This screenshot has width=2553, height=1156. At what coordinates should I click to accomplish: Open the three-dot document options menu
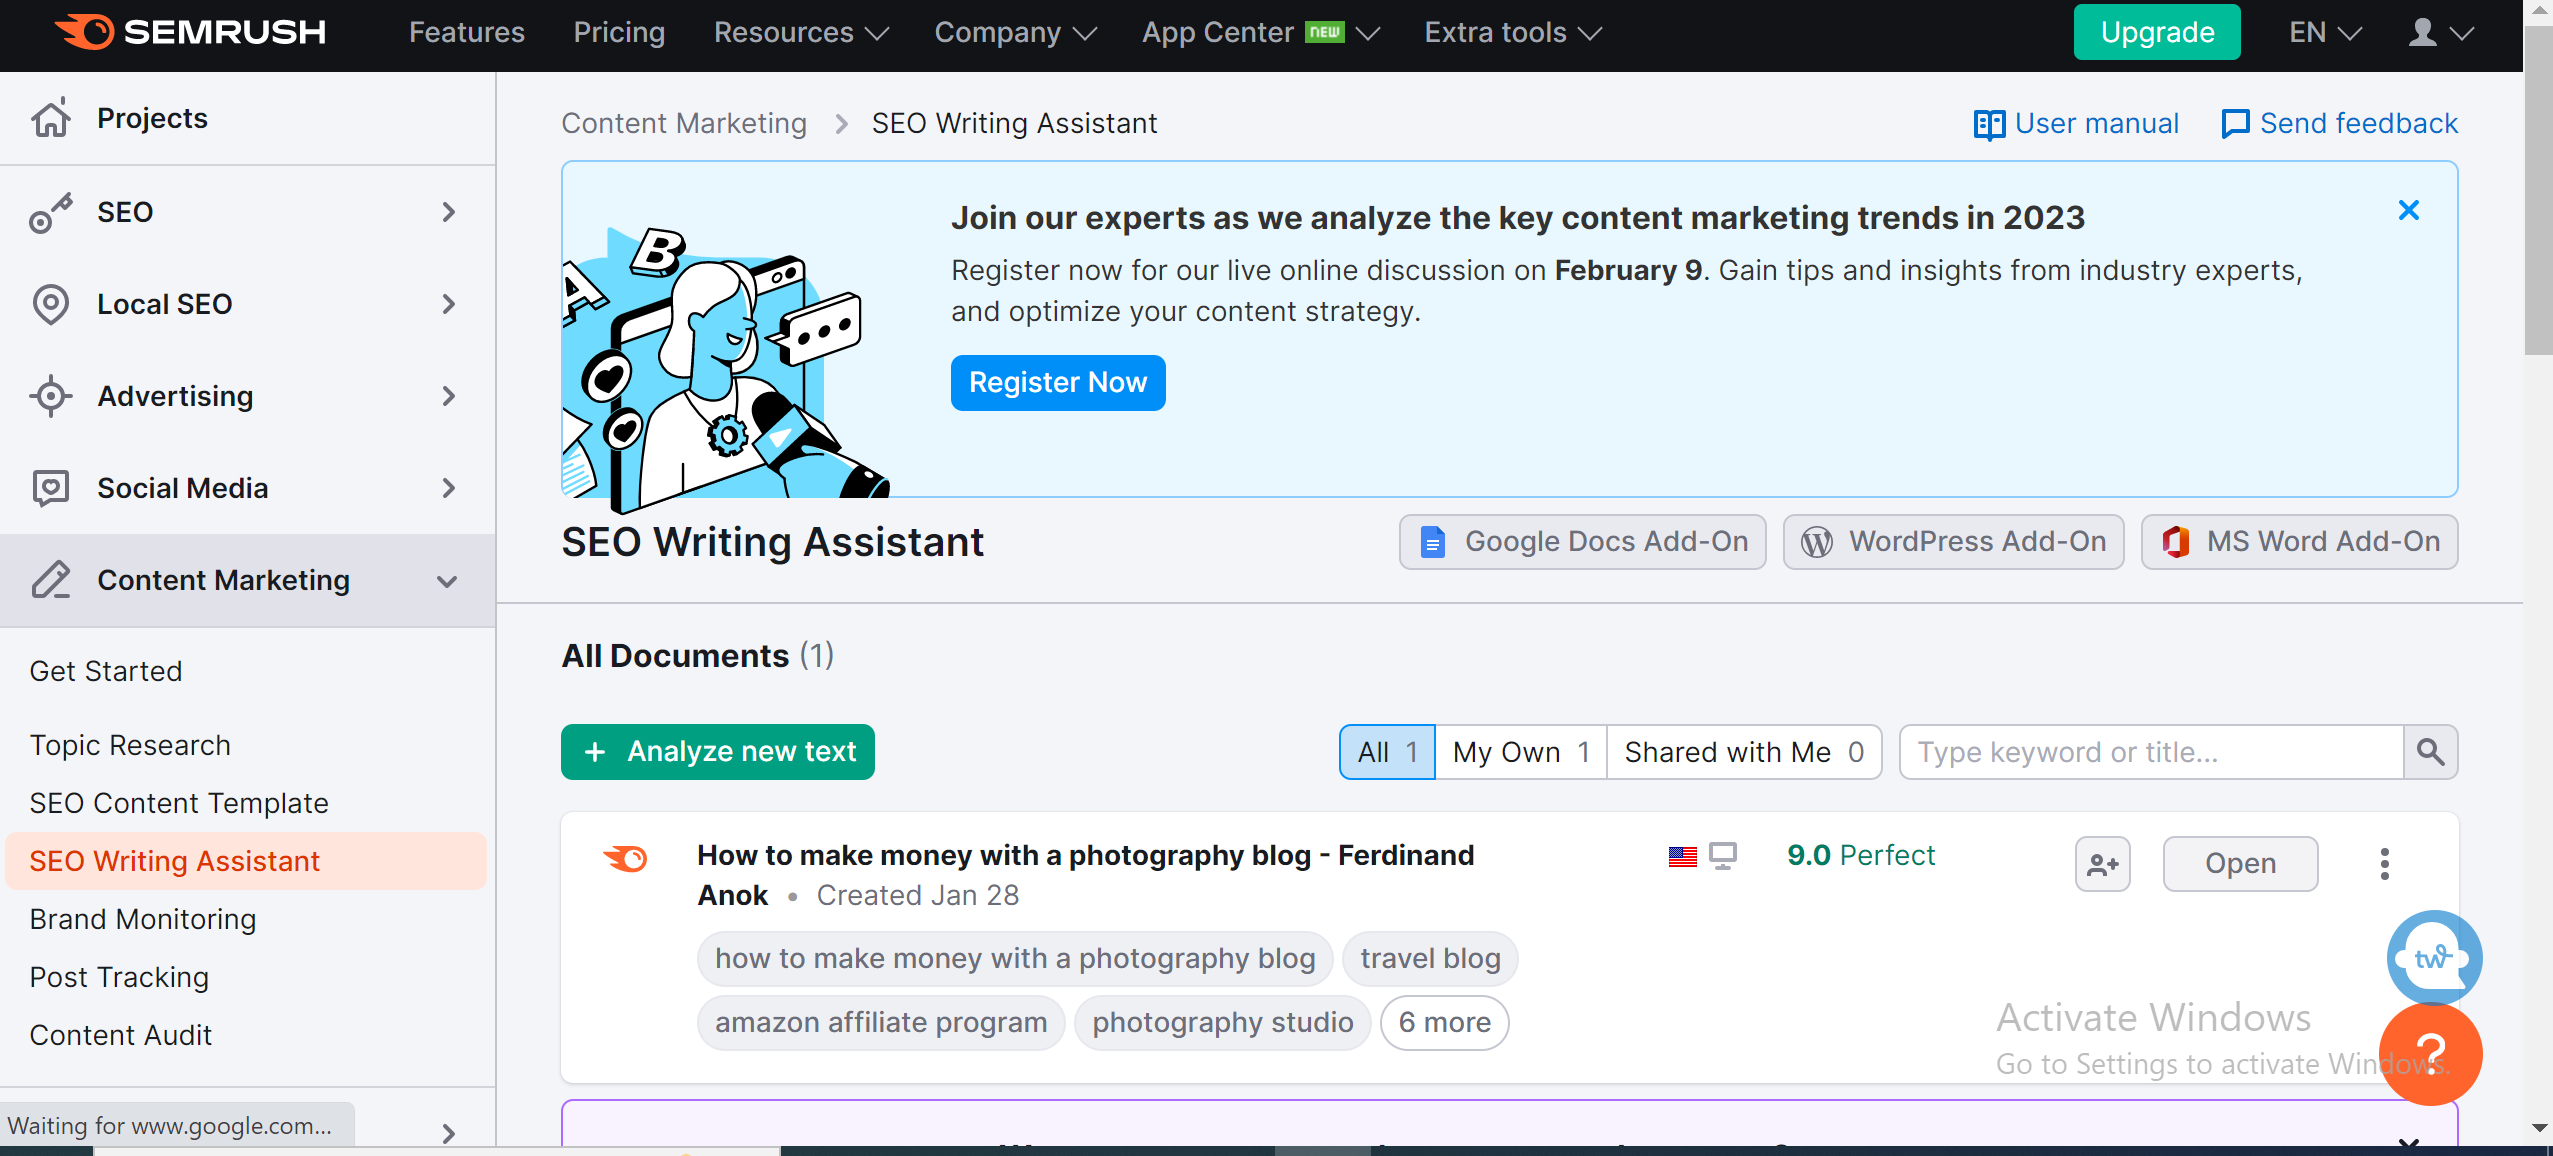pos(2385,864)
